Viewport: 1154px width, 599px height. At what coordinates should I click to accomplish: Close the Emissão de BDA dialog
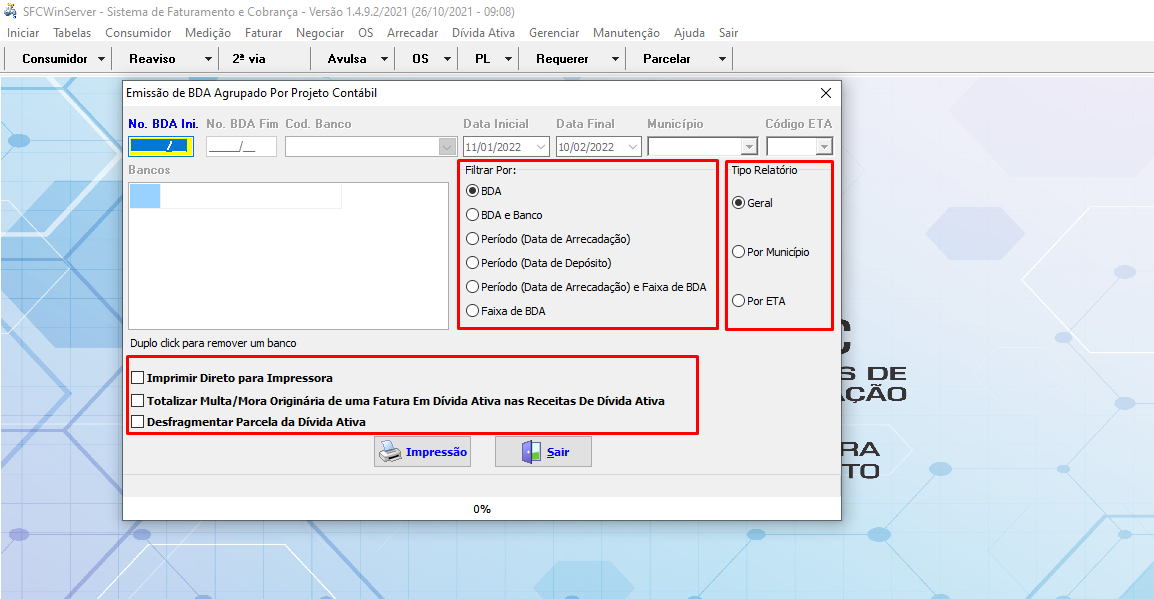point(825,93)
